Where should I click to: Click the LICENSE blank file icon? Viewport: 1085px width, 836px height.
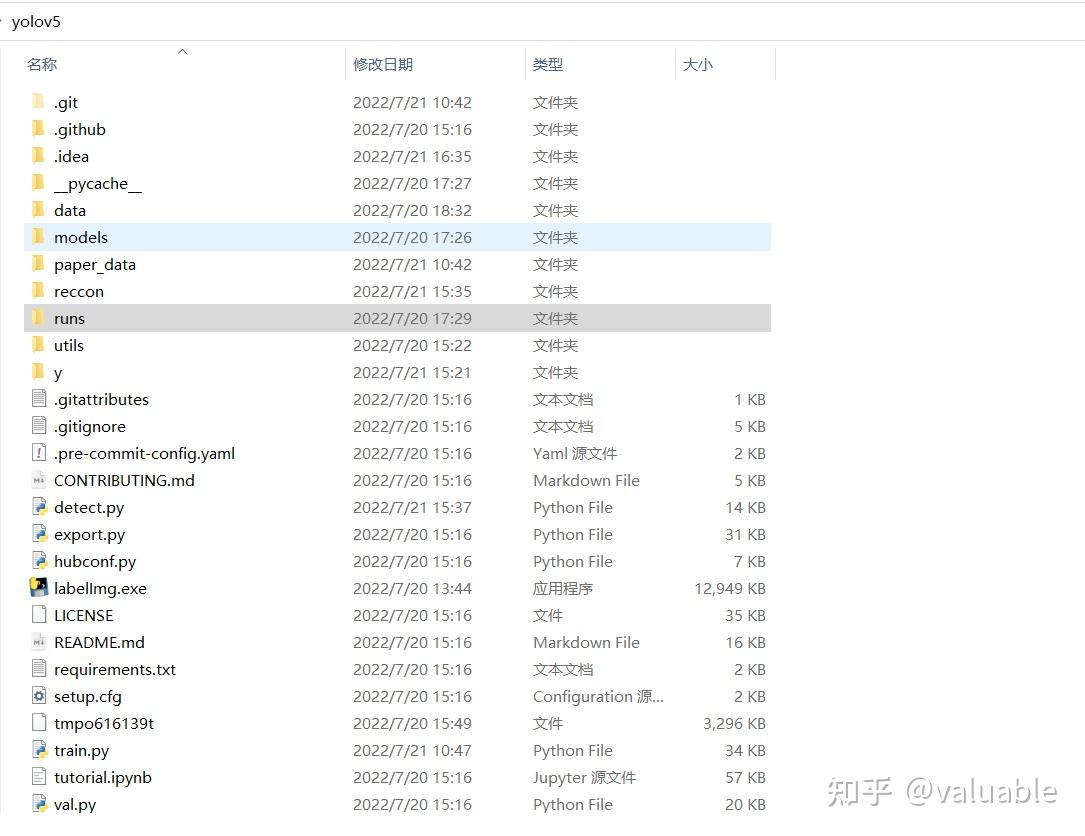click(x=39, y=615)
